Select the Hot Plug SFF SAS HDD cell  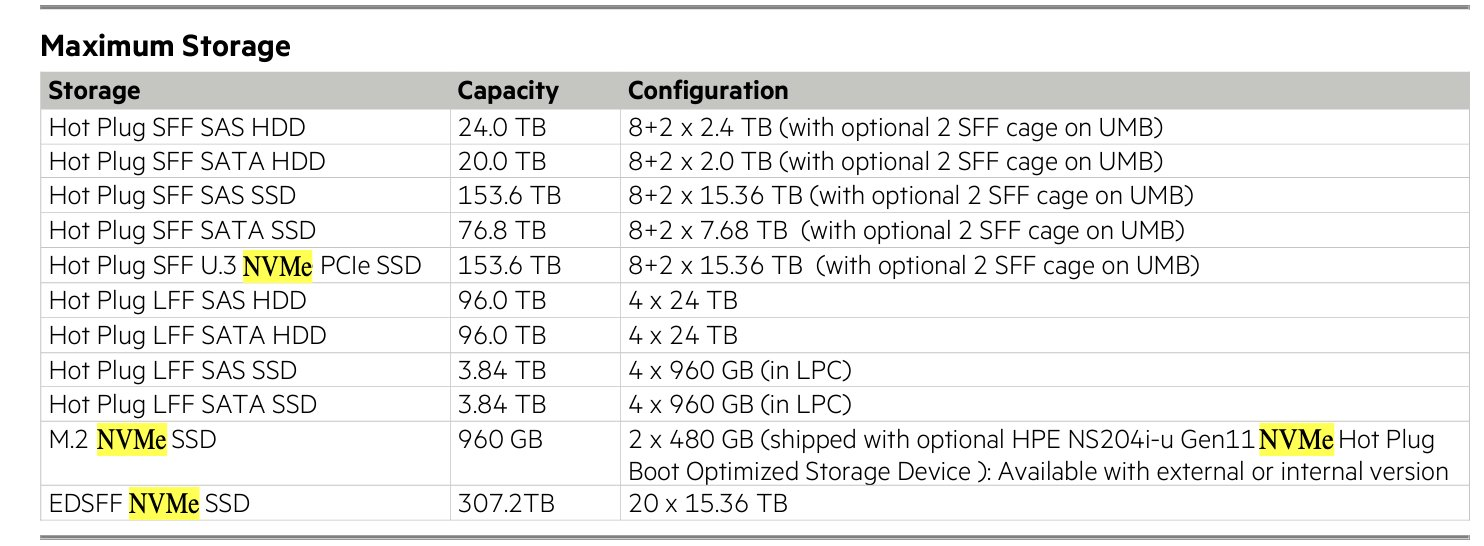pos(177,128)
